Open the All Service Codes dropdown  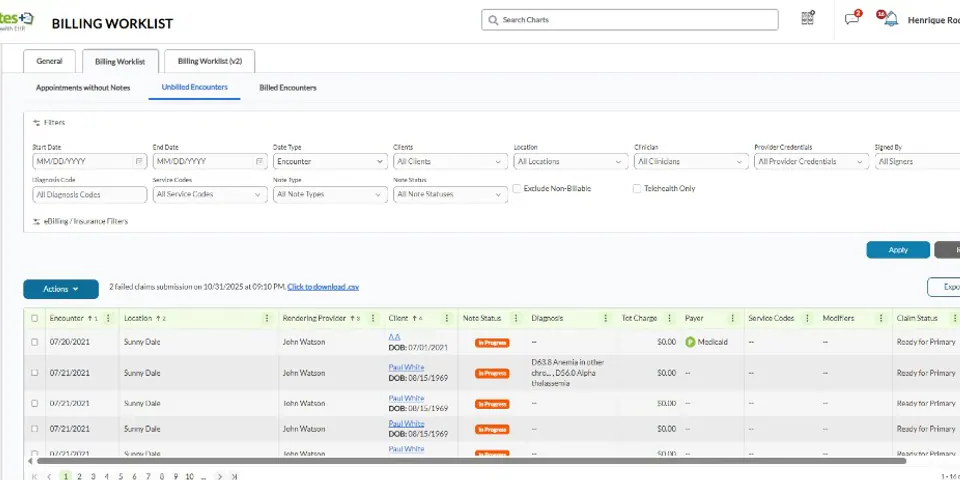(x=209, y=195)
